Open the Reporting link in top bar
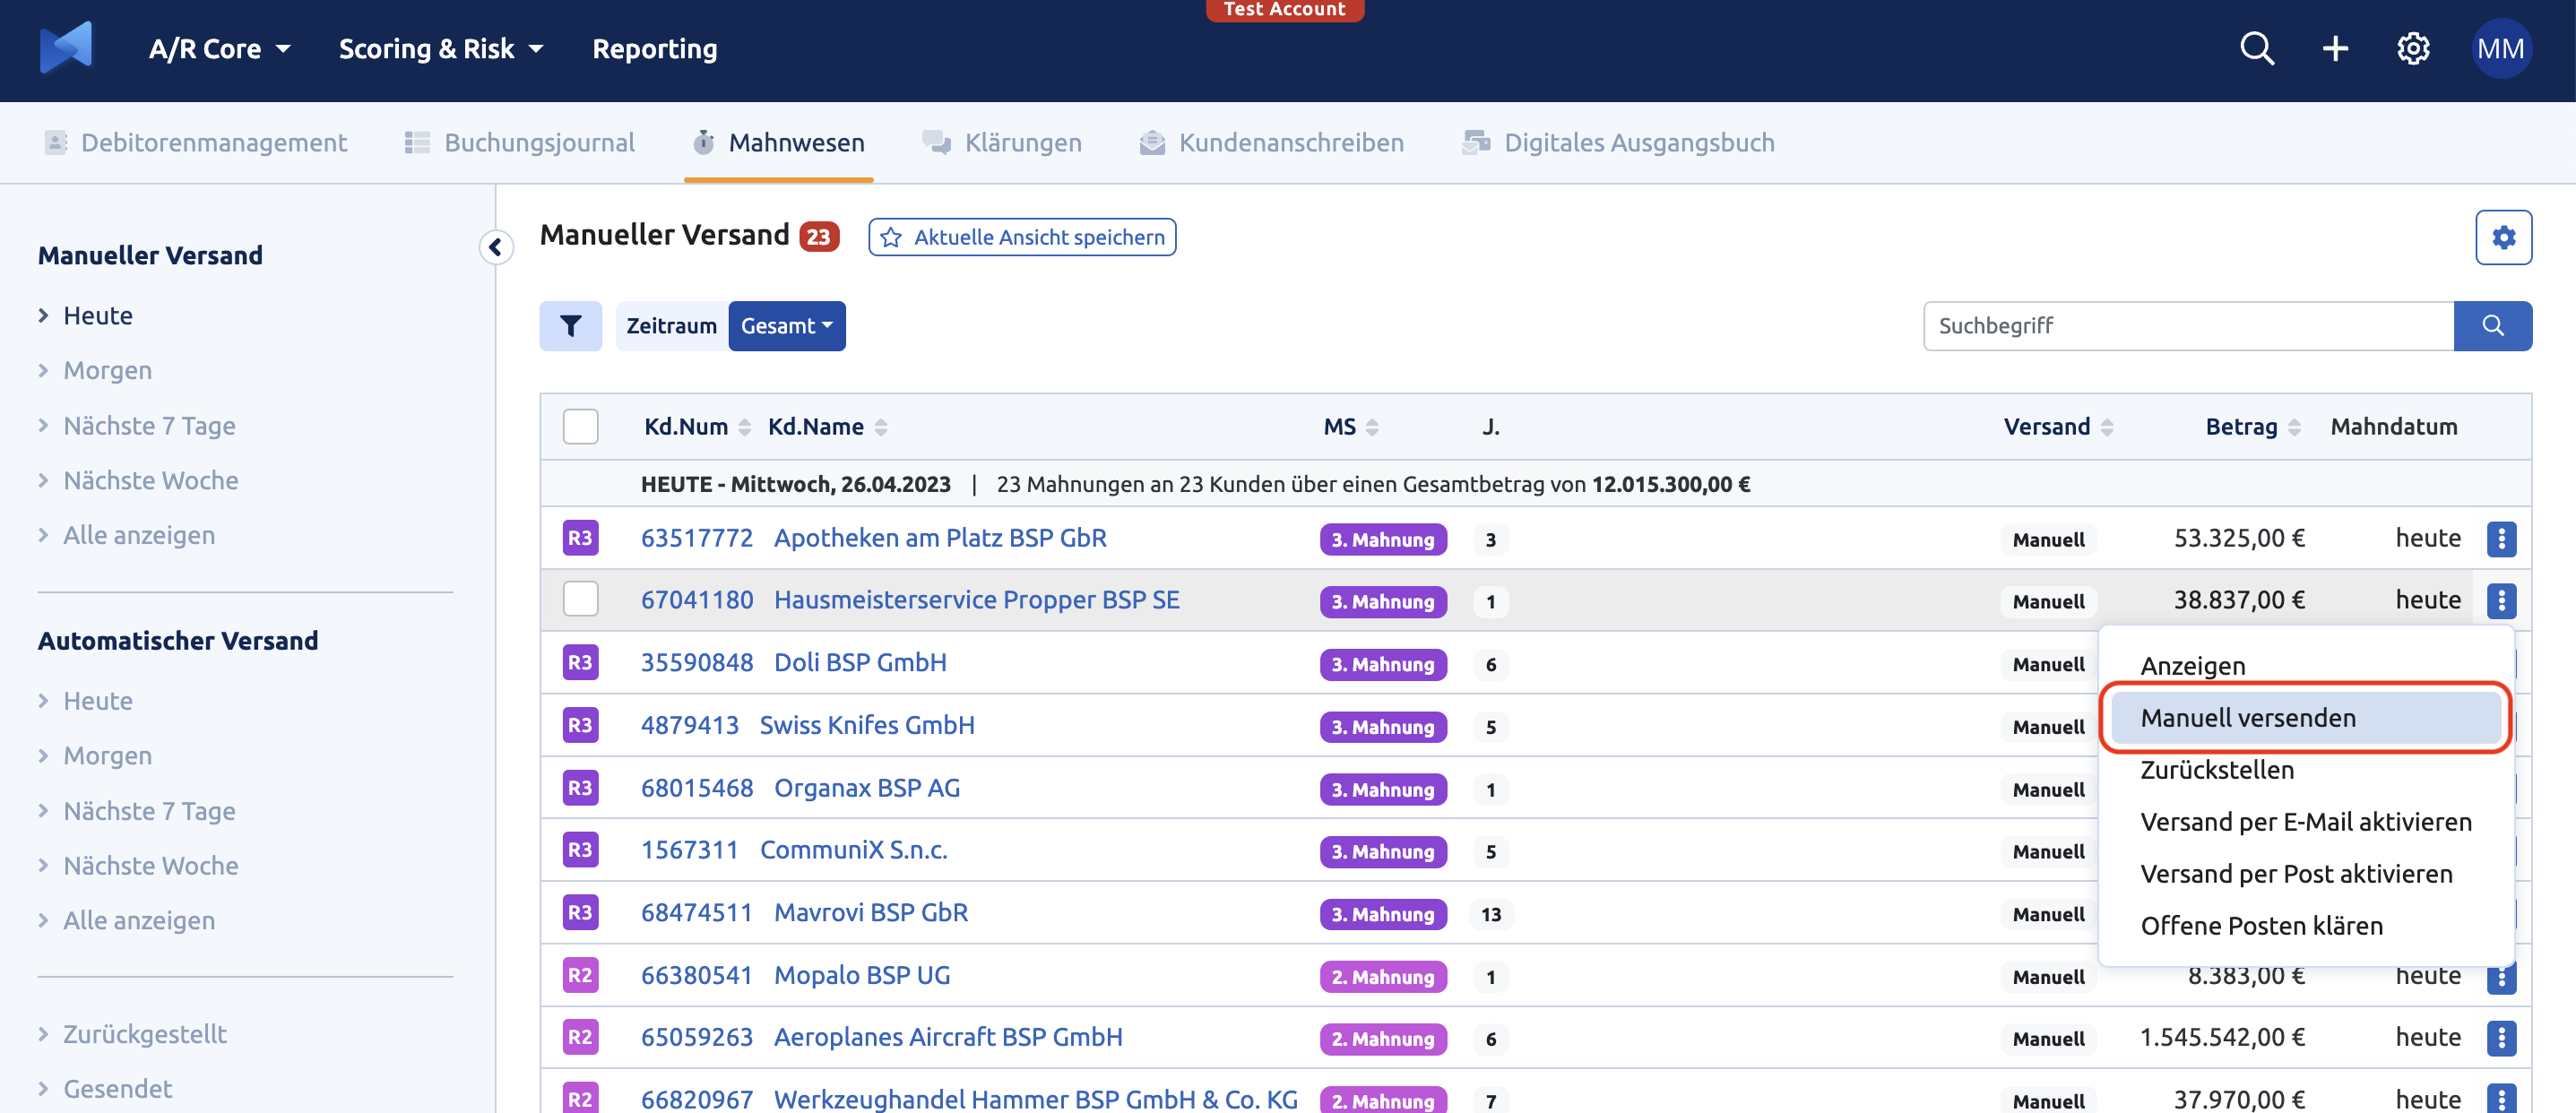The image size is (2576, 1113). click(x=655, y=49)
